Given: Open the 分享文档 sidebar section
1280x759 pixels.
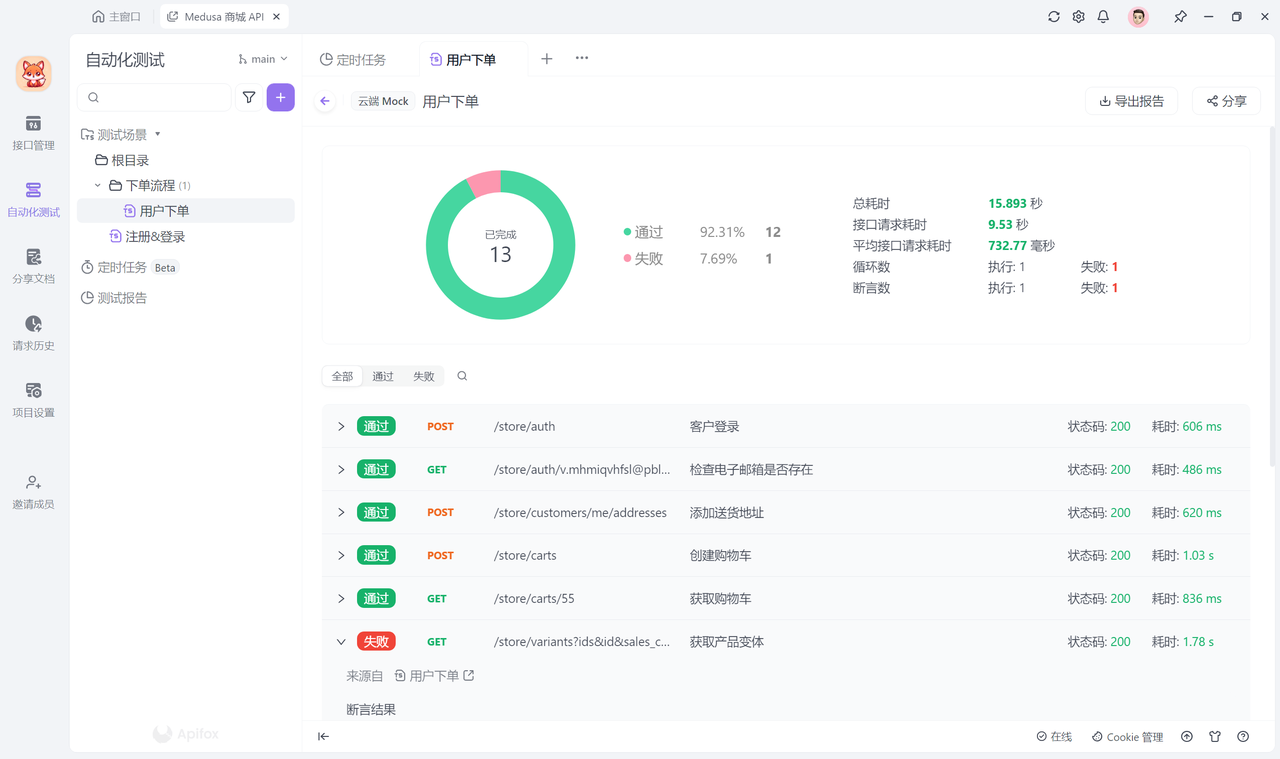Looking at the screenshot, I should tap(33, 267).
